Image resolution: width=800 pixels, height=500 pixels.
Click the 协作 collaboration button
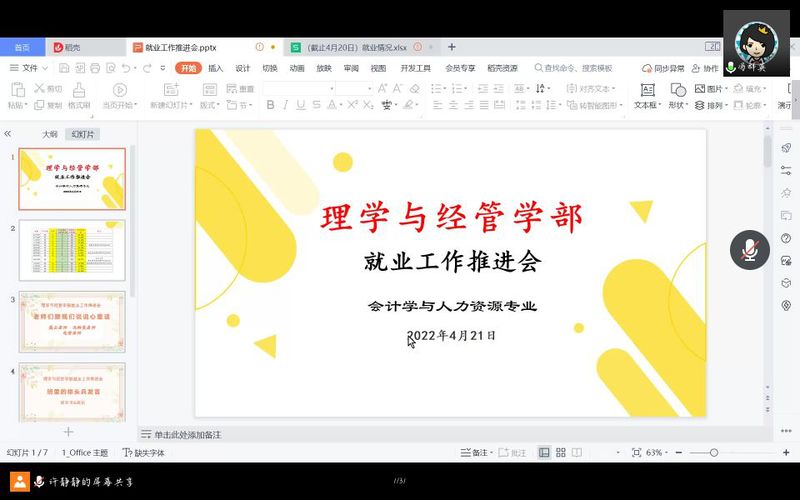click(x=707, y=68)
